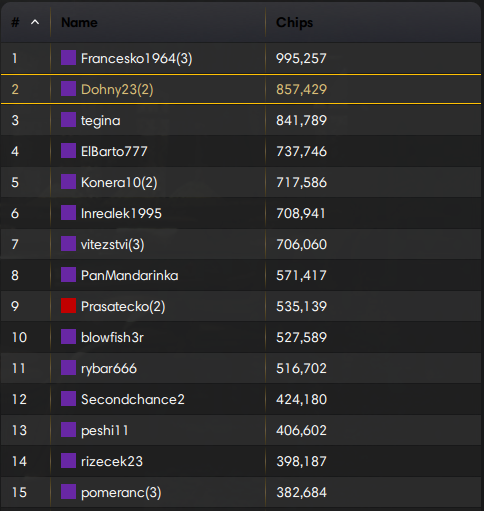The height and width of the screenshot is (511, 484).
Task: Click the purple icon next to rizecek23
Action: (68, 461)
